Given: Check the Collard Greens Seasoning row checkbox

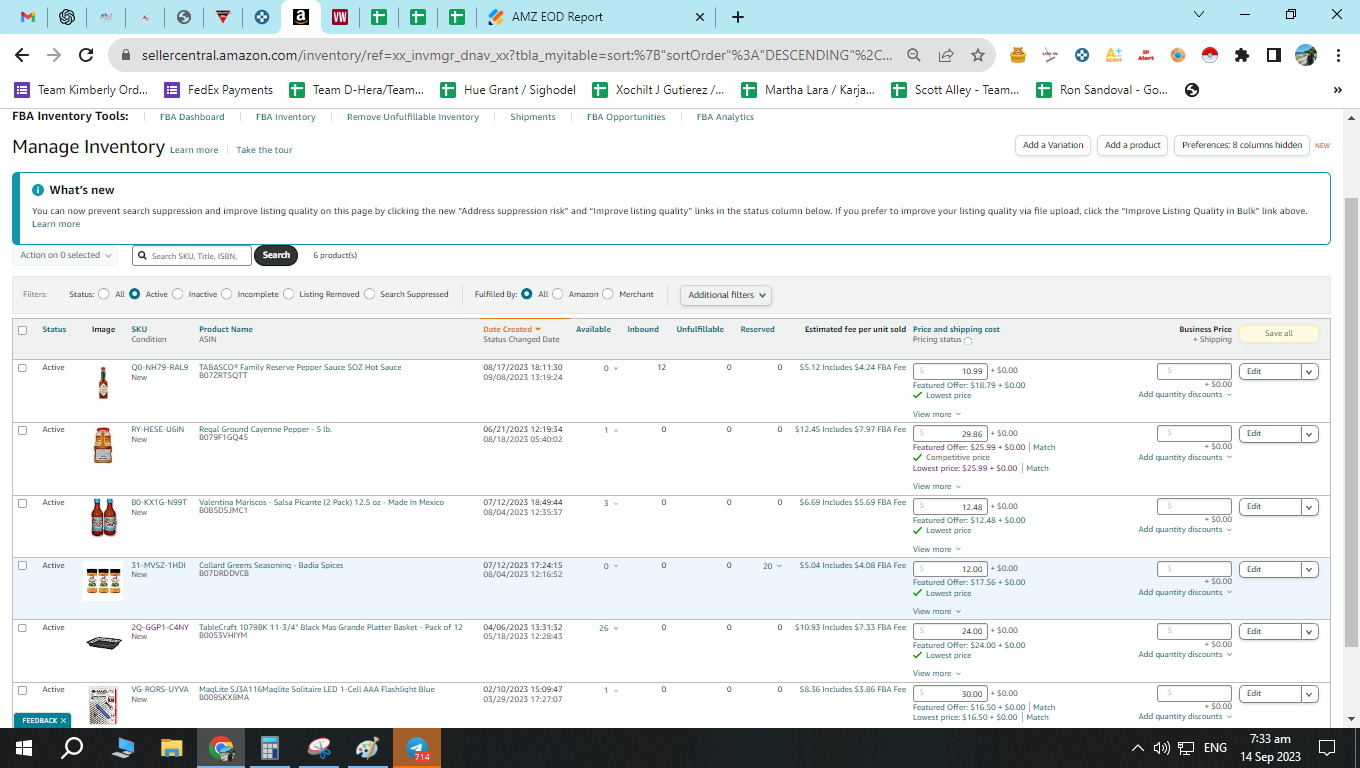Looking at the screenshot, I should (22, 566).
